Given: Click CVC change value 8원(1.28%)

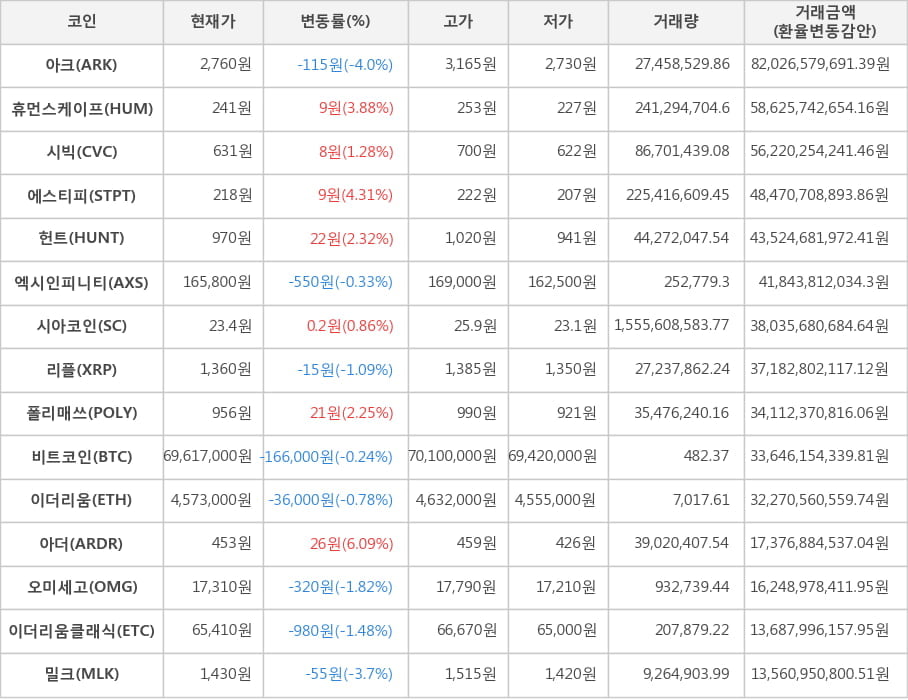Looking at the screenshot, I should pos(356,152).
